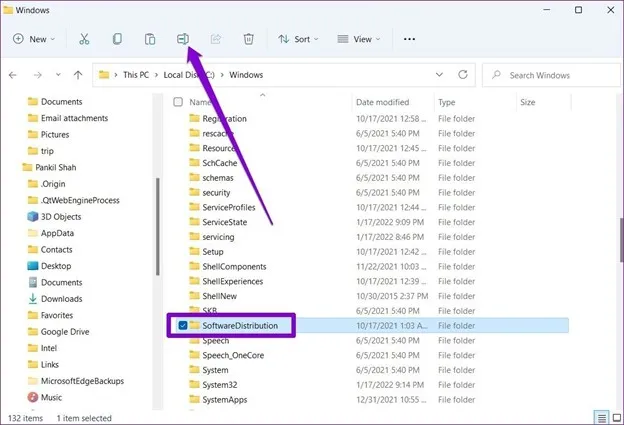Uncheck the SoftwareDistribution folder checkbox
This screenshot has width=624, height=425.
[x=180, y=325]
